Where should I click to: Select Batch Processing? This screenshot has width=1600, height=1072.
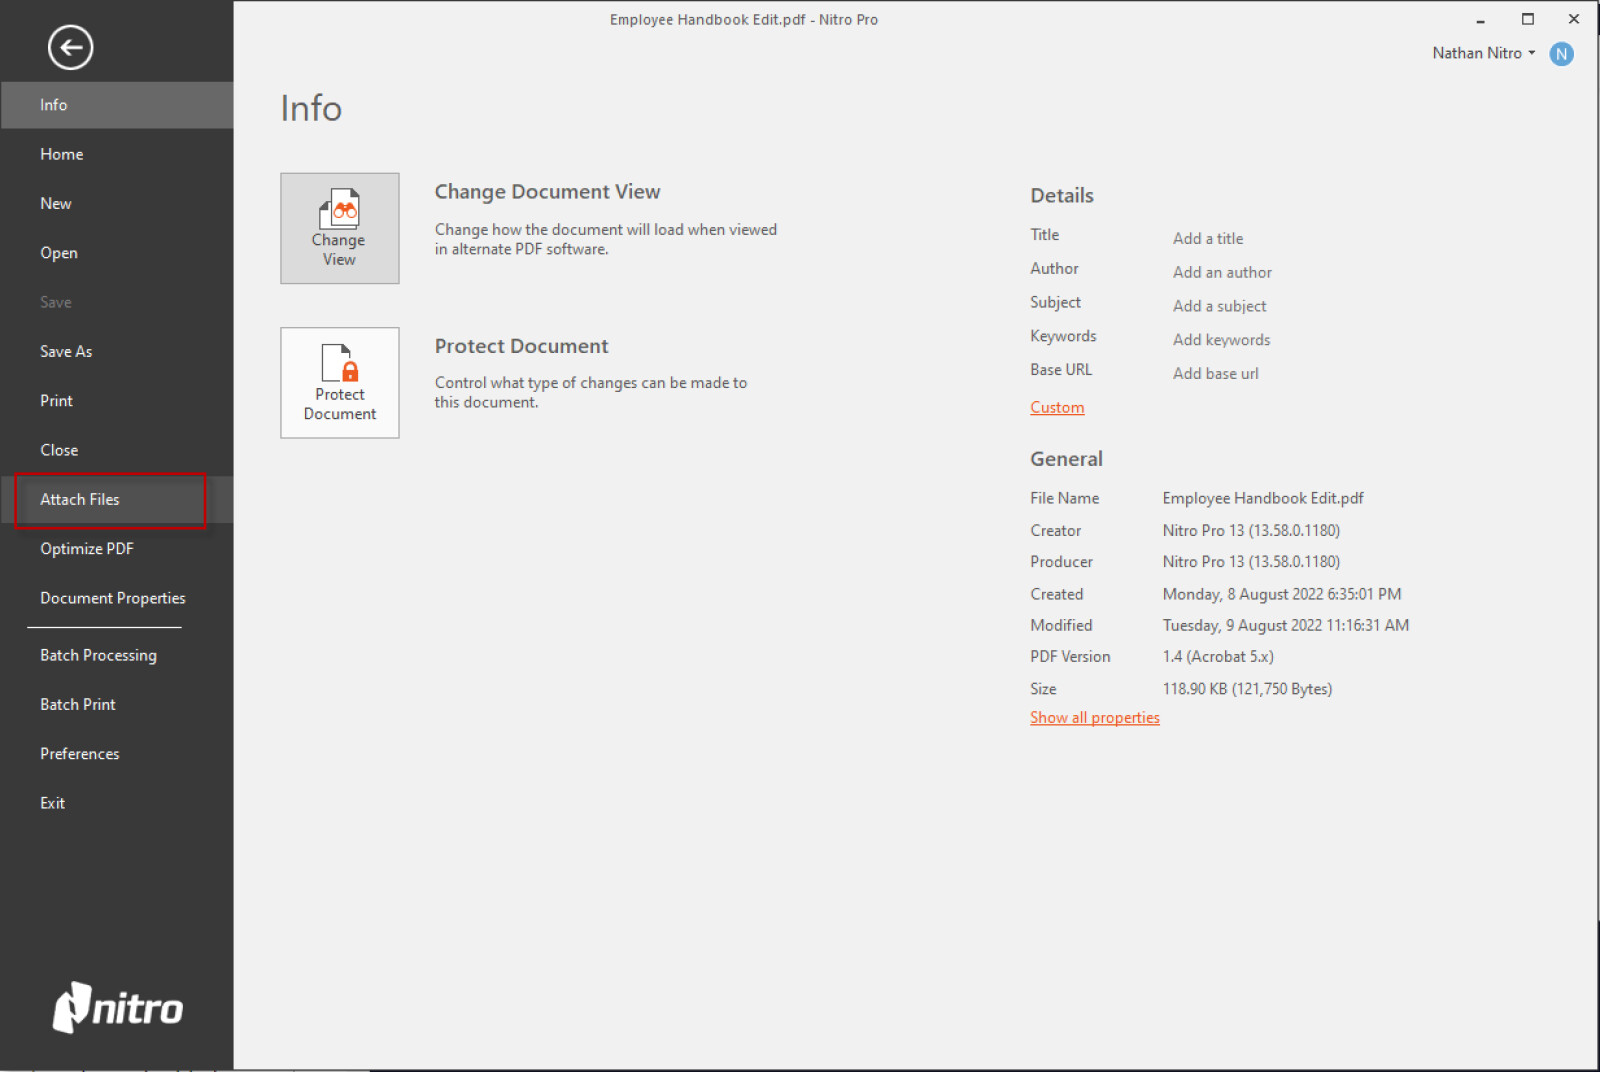coord(98,655)
